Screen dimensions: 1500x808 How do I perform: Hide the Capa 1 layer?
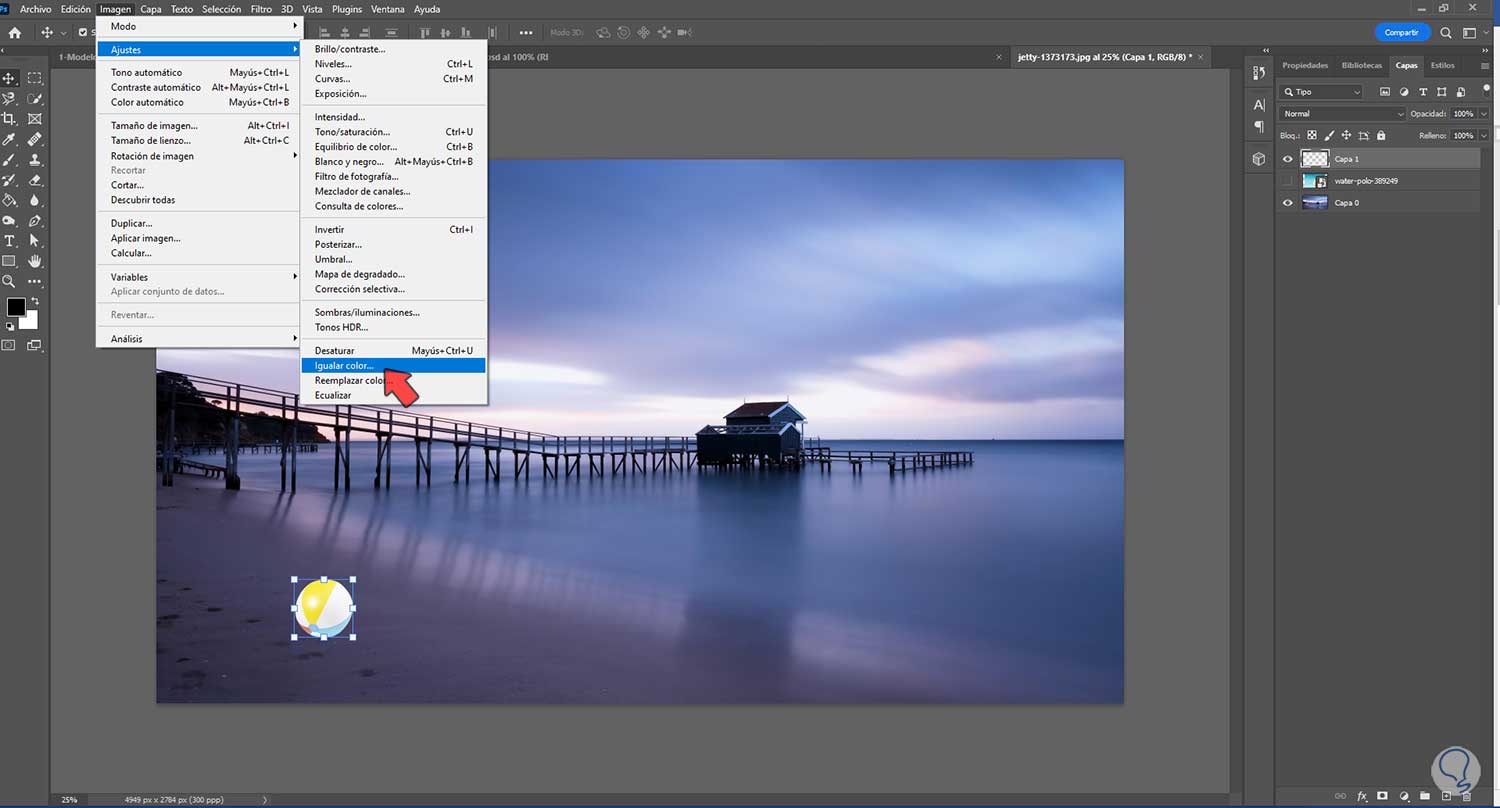point(1288,159)
